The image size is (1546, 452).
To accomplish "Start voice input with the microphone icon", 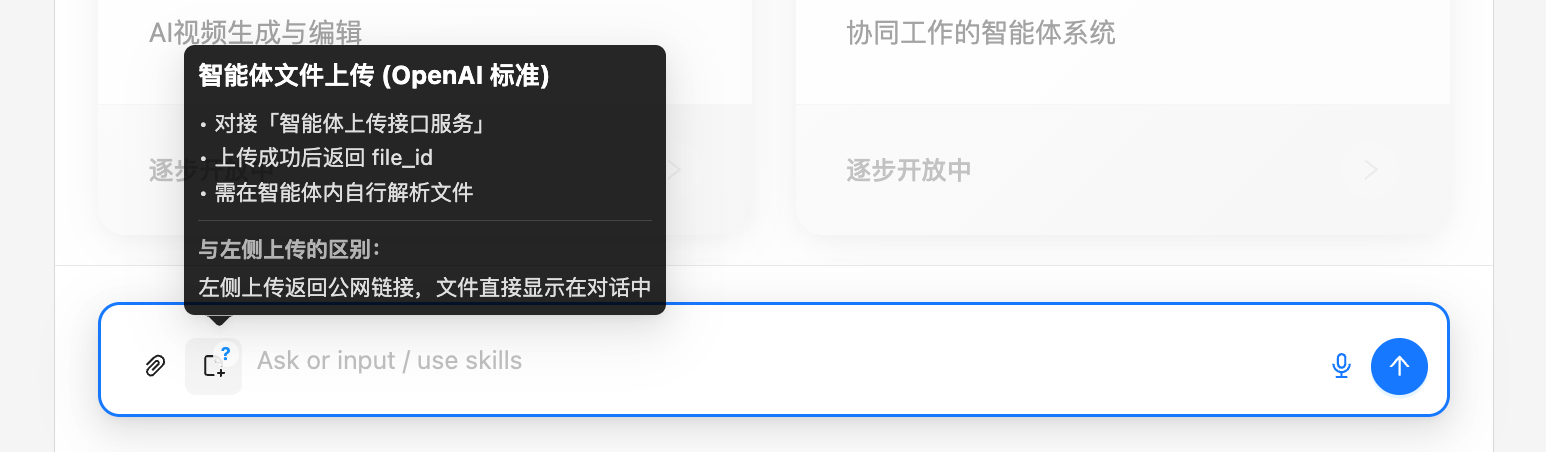I will click(1341, 366).
